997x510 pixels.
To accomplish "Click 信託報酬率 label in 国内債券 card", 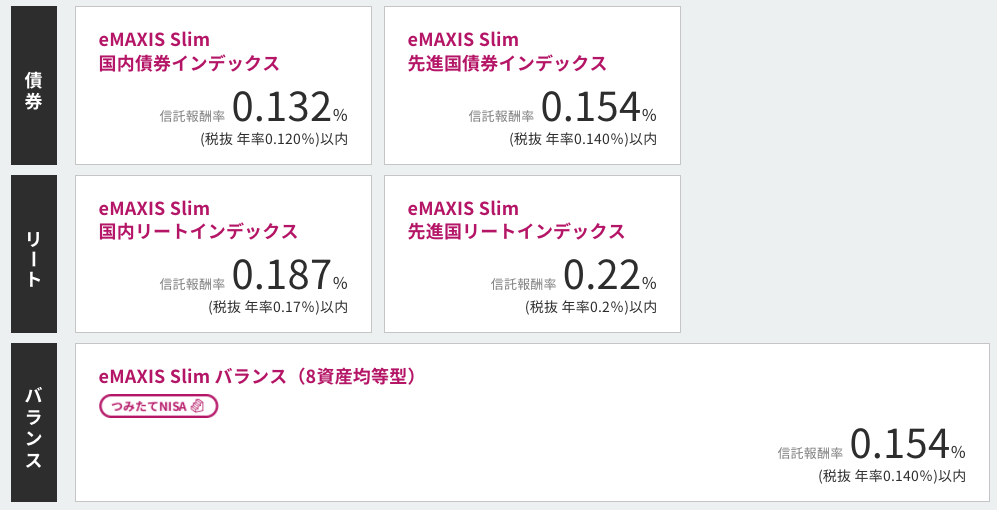I will click(192, 116).
